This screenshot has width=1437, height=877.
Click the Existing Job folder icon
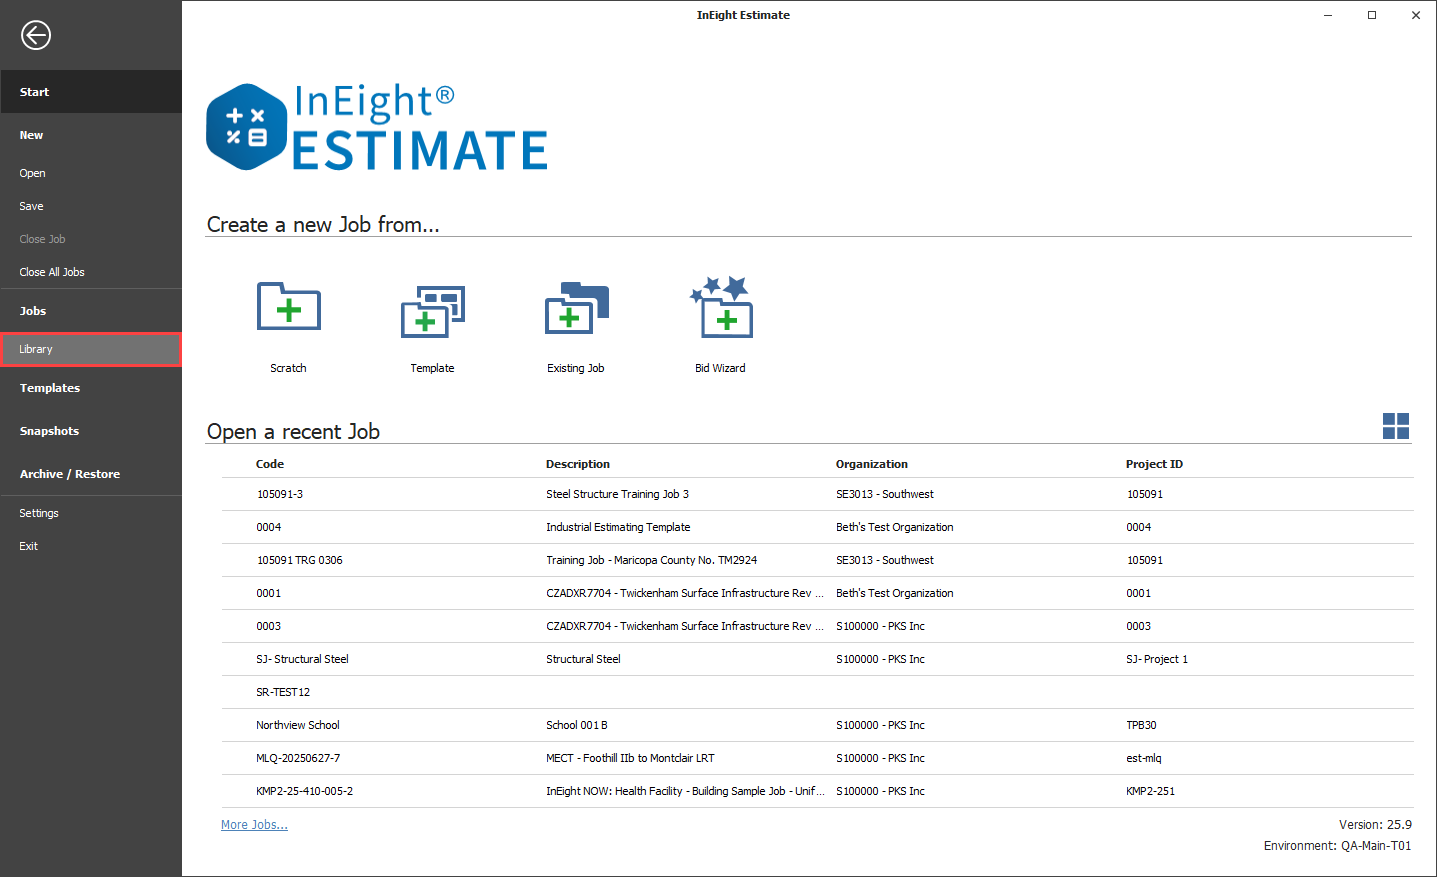pyautogui.click(x=576, y=308)
